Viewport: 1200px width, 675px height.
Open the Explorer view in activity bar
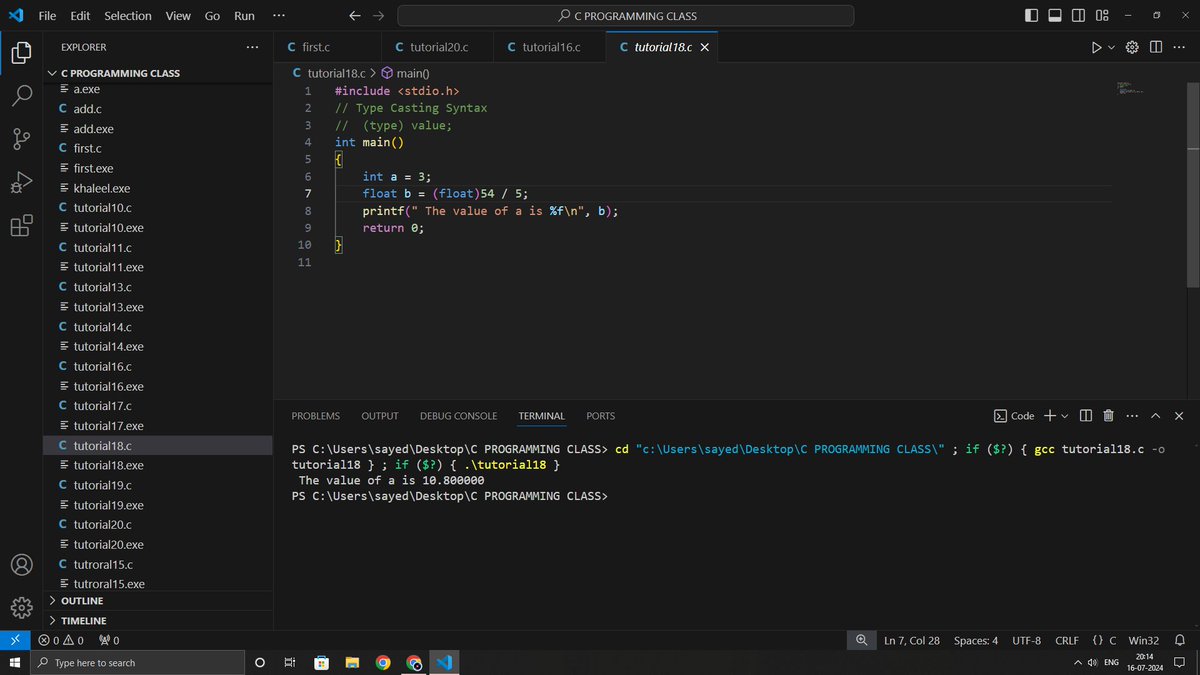[x=21, y=53]
